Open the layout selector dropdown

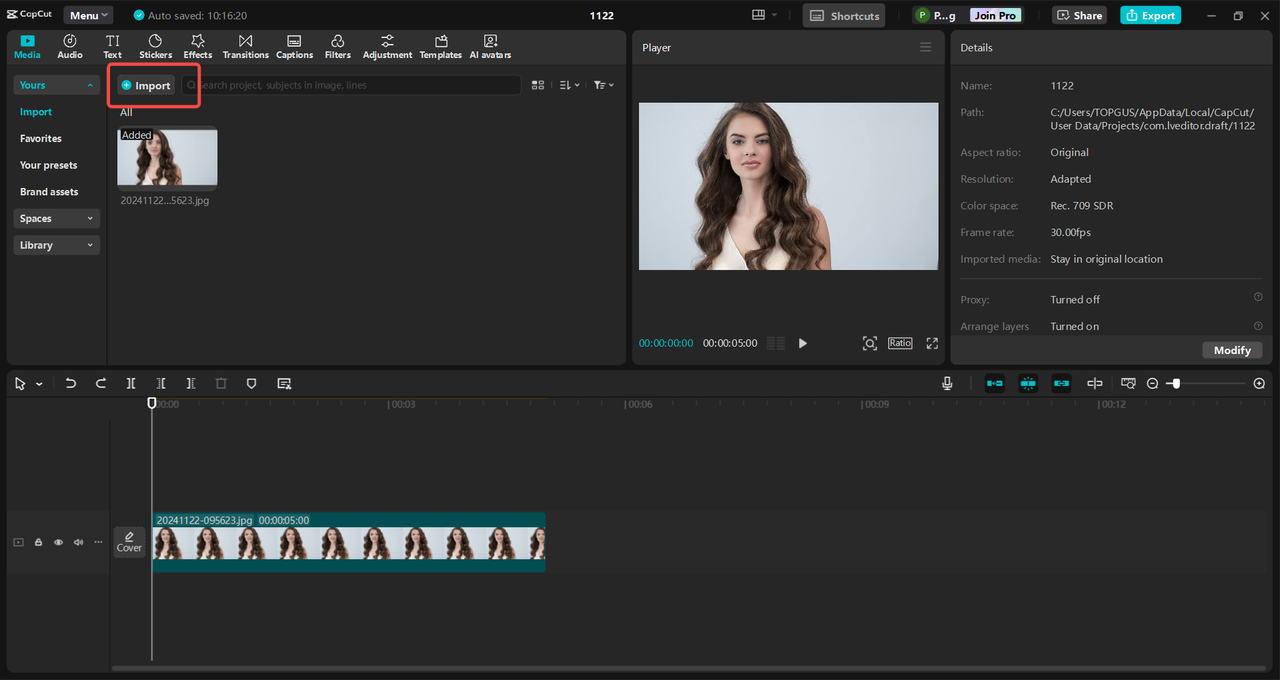(x=765, y=15)
